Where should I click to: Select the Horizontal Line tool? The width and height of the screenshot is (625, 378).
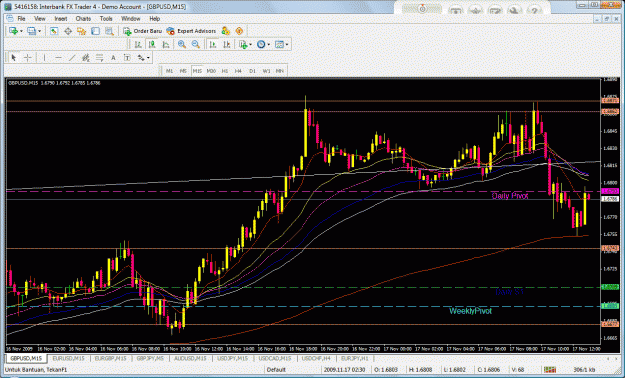(x=58, y=58)
